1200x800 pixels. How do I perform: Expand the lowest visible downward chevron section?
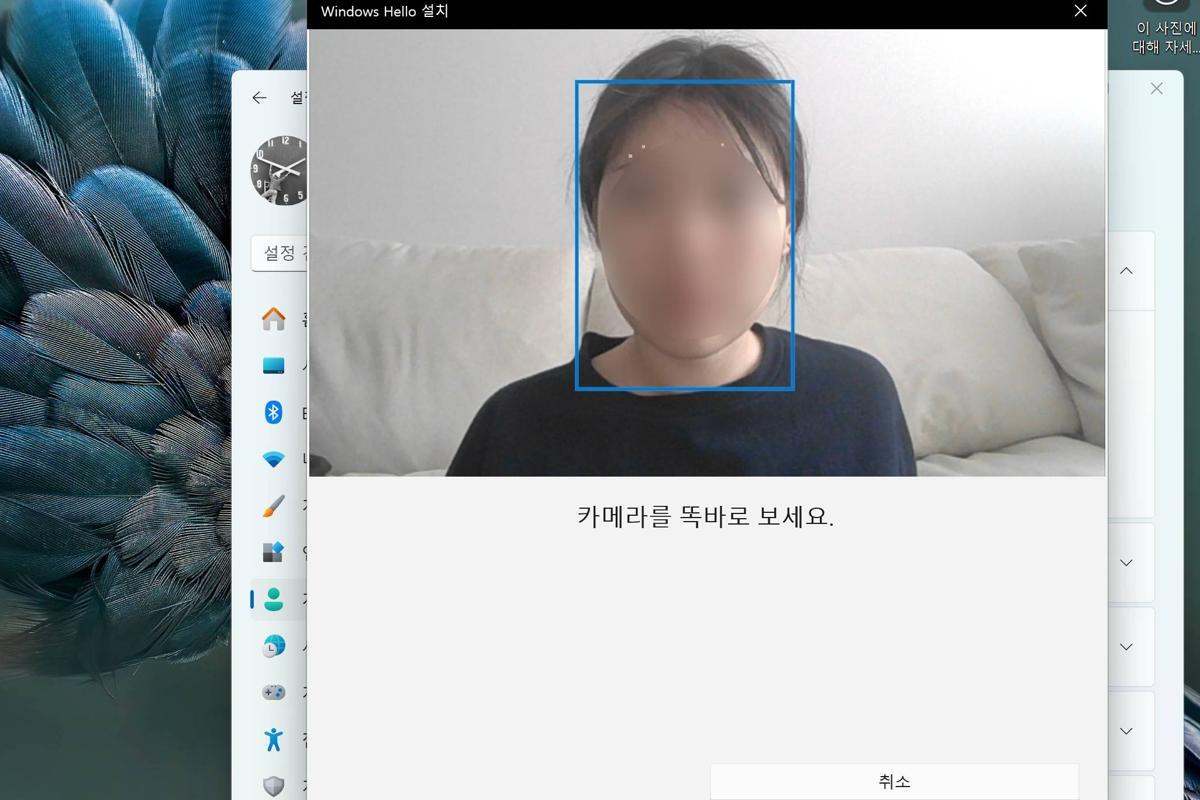(1126, 731)
